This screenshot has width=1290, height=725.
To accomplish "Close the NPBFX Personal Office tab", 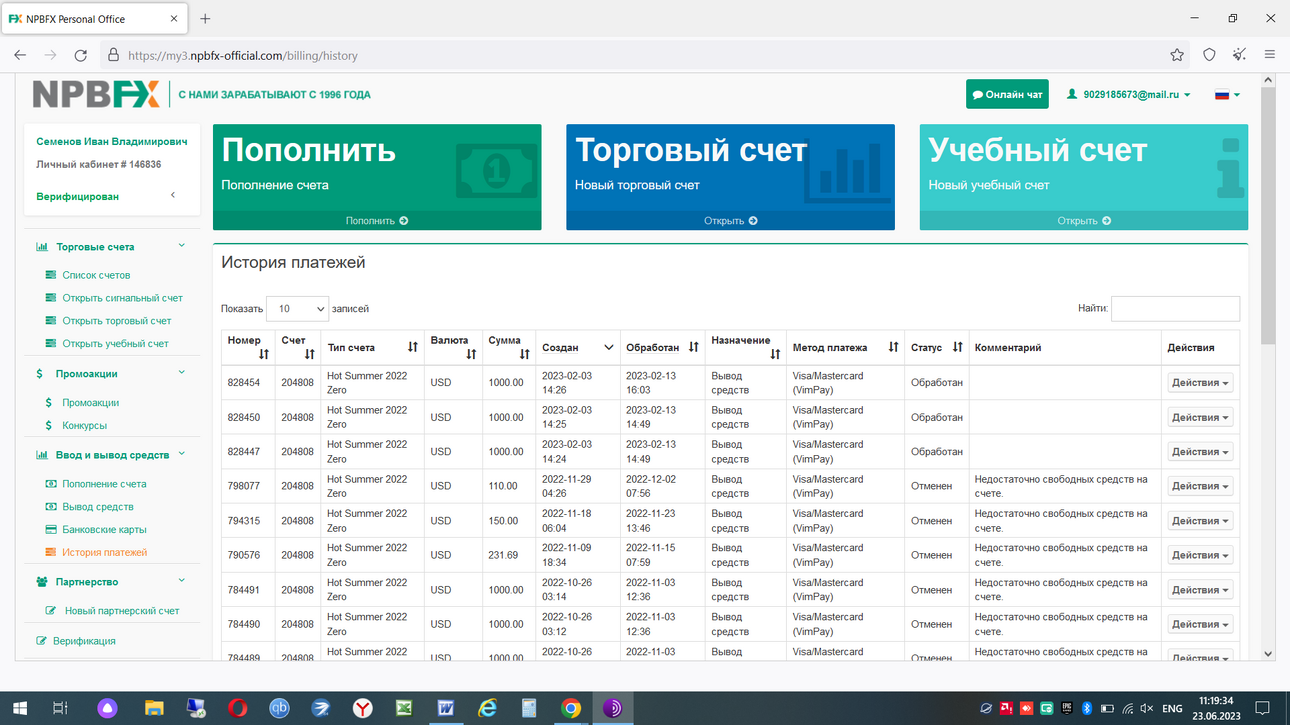I will click(174, 19).
